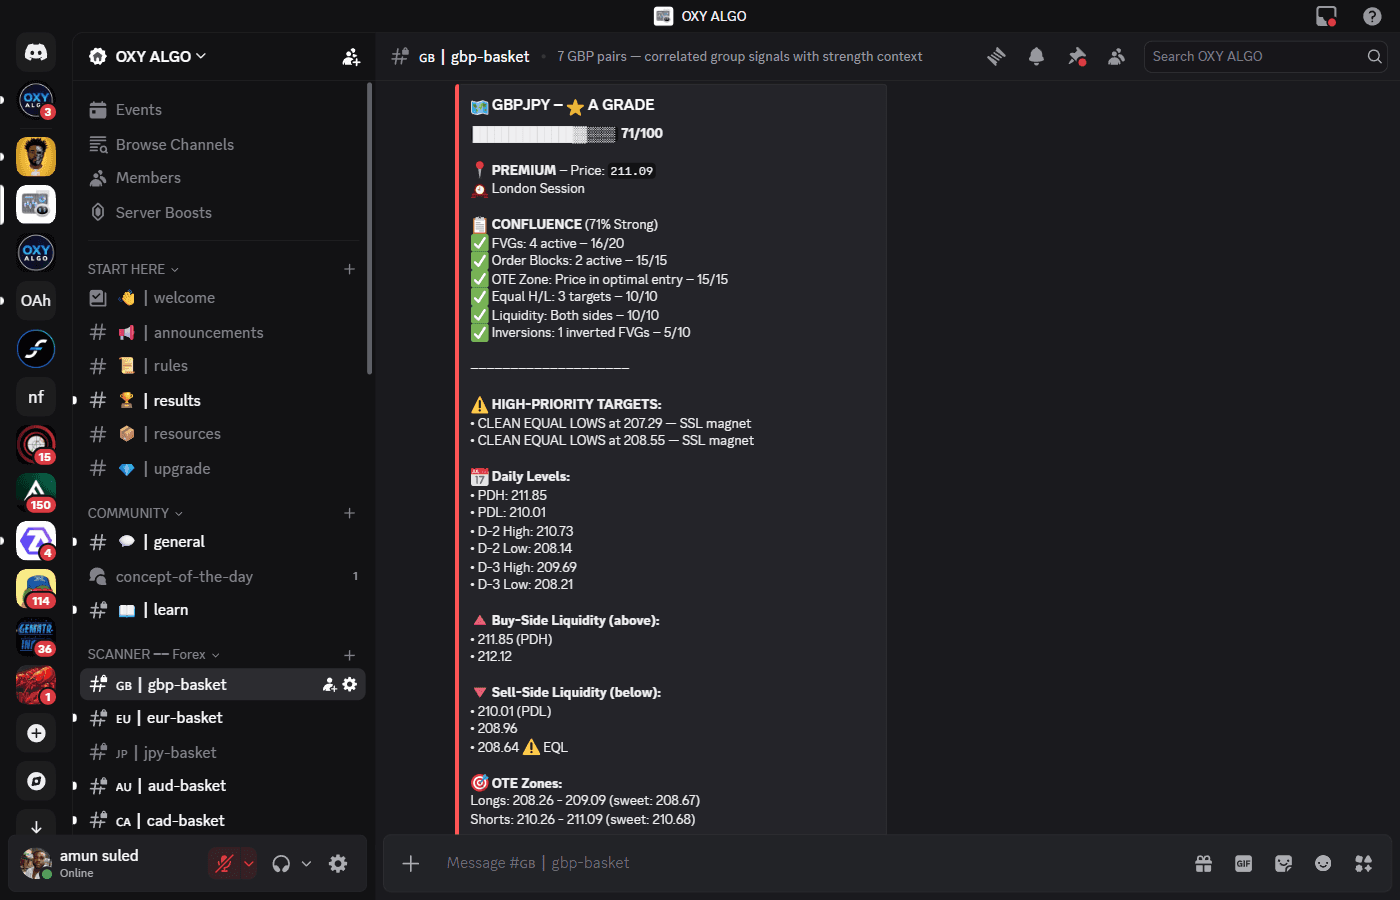Open the Events page
The image size is (1400, 900).
(138, 109)
